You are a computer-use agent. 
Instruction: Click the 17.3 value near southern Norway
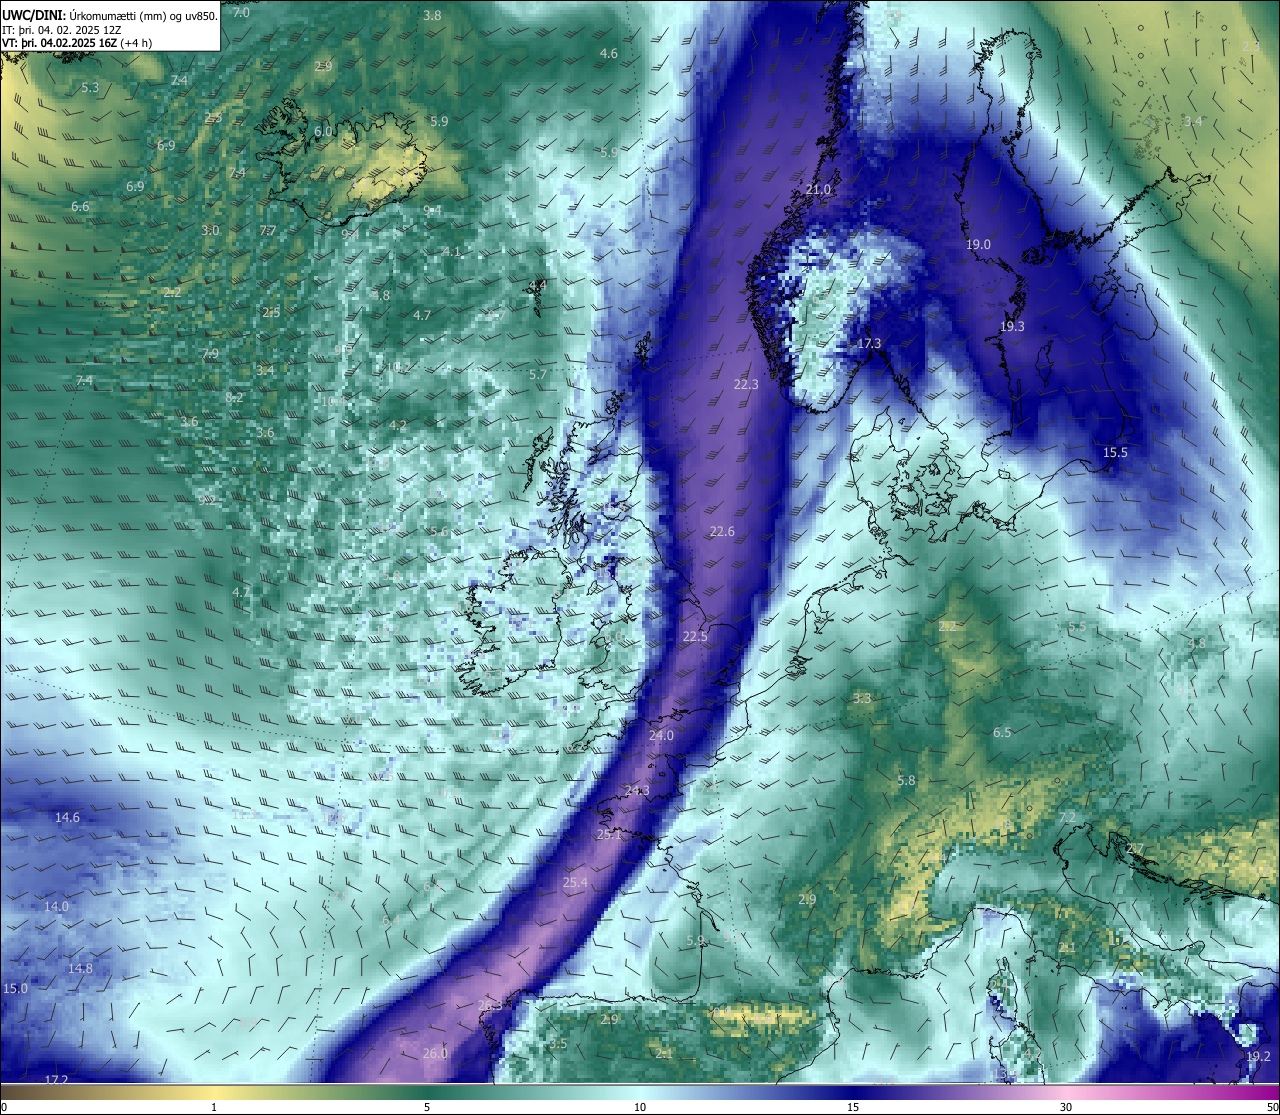pyautogui.click(x=870, y=343)
